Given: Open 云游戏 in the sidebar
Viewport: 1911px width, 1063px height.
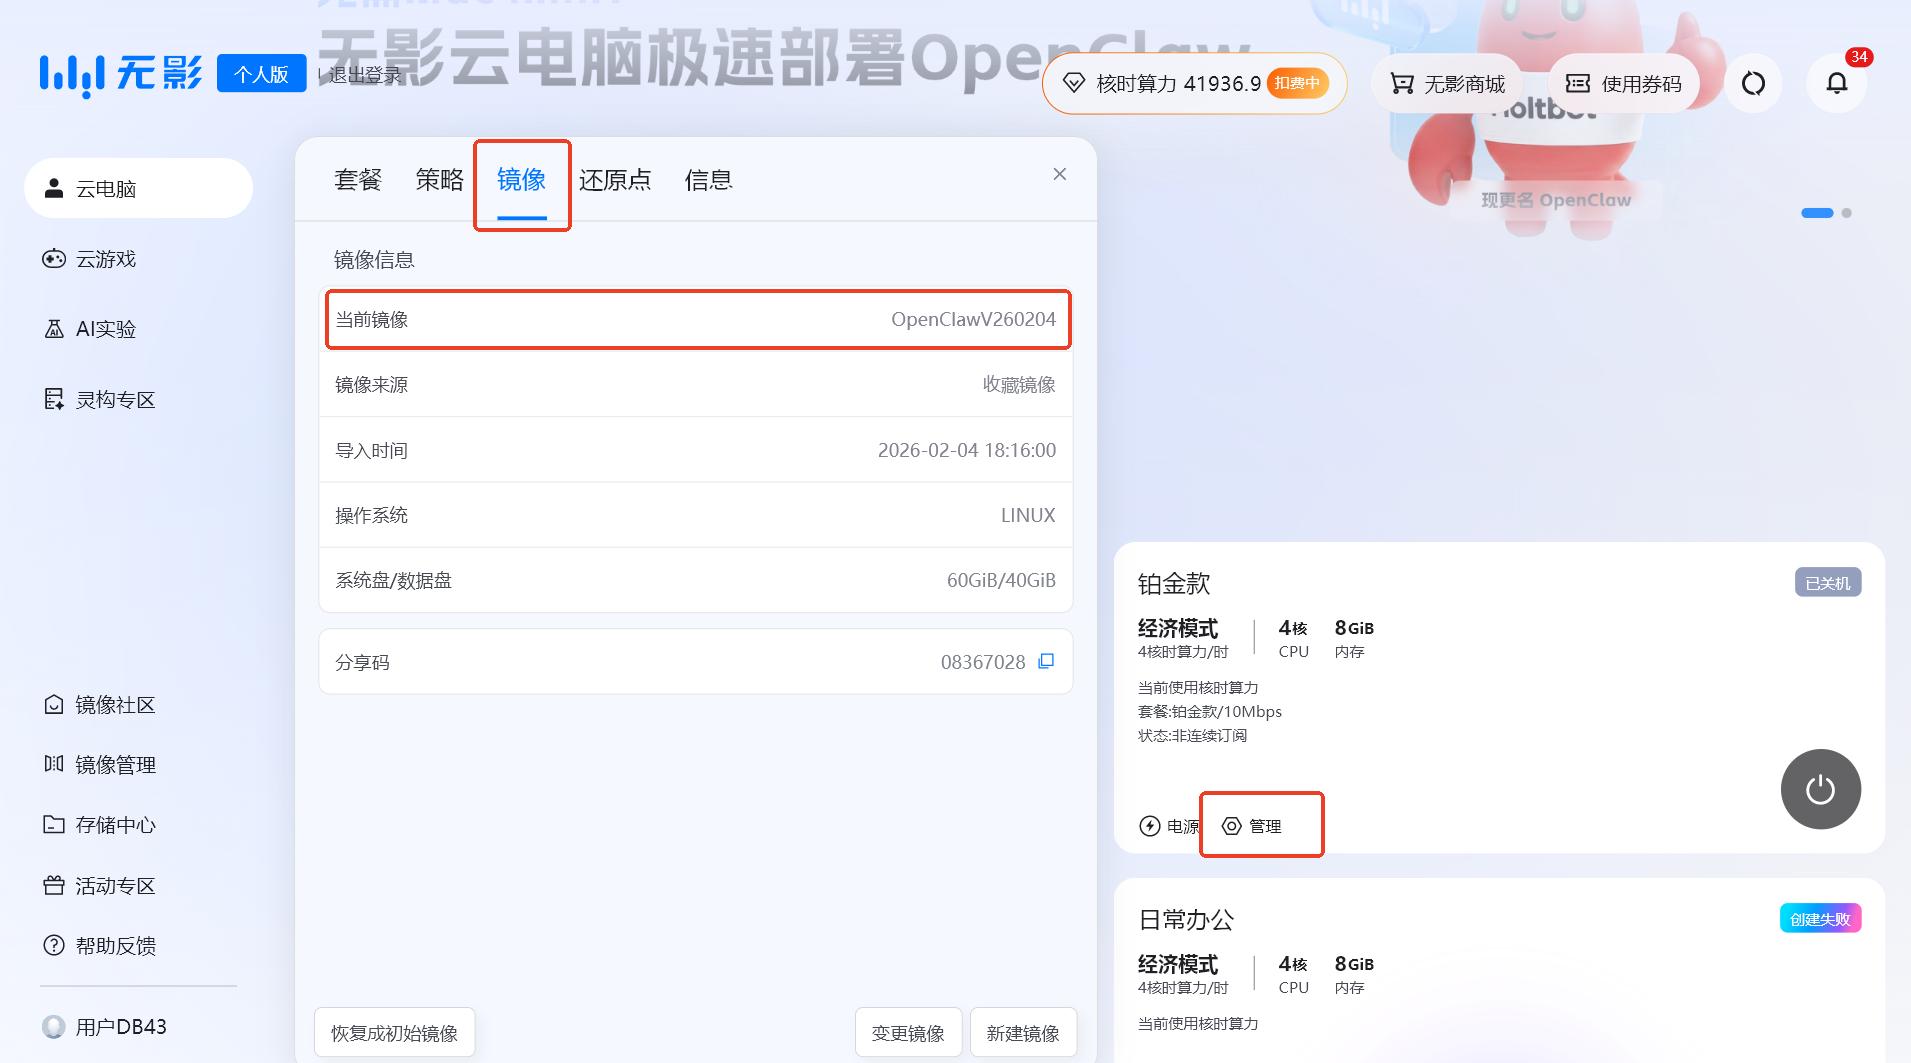Looking at the screenshot, I should 105,259.
